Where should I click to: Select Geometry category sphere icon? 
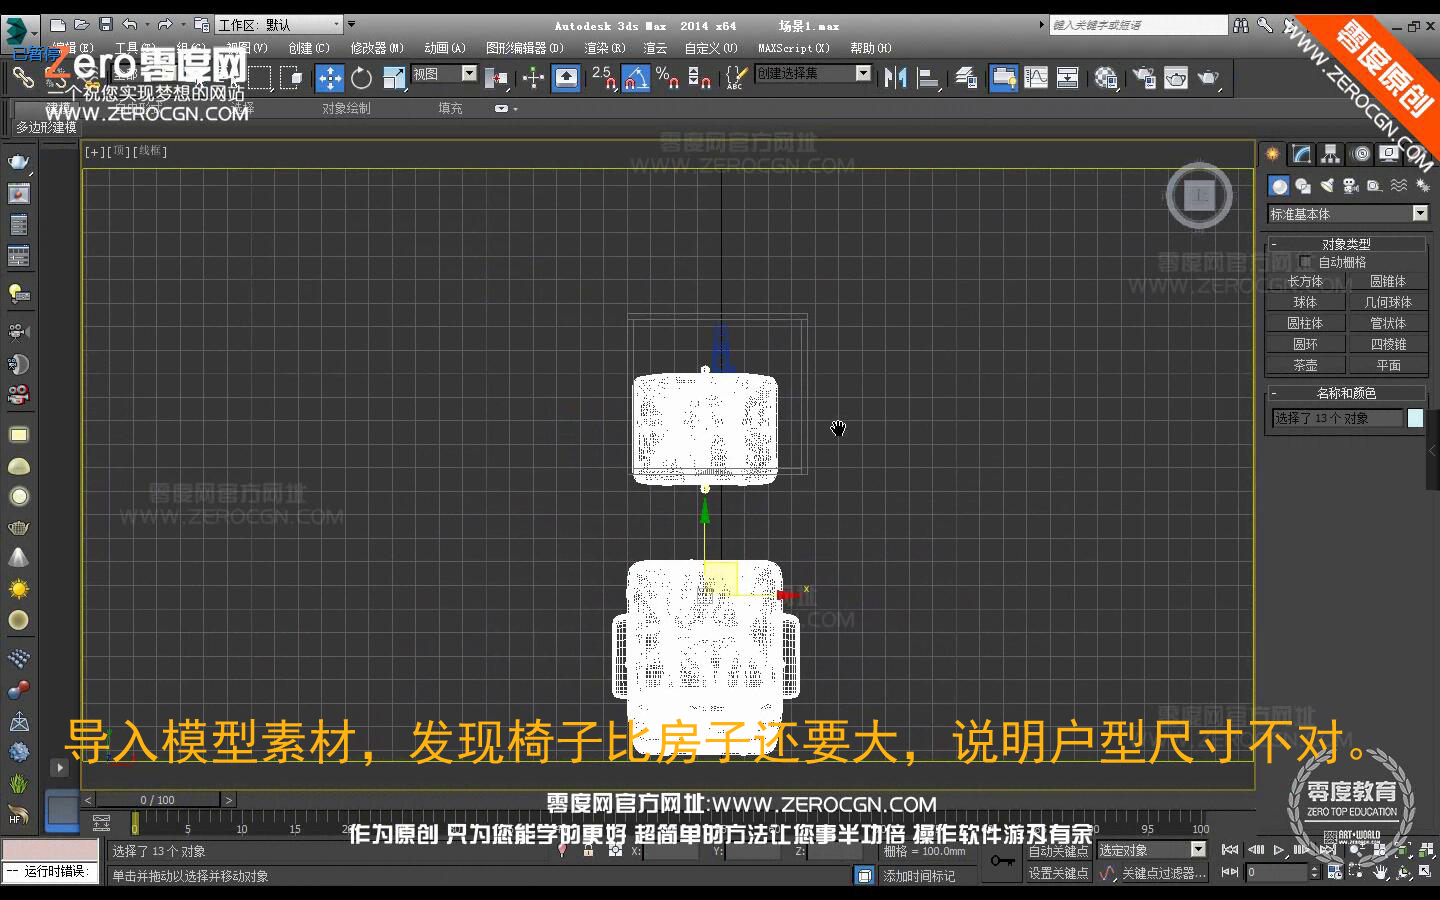[x=1279, y=186]
